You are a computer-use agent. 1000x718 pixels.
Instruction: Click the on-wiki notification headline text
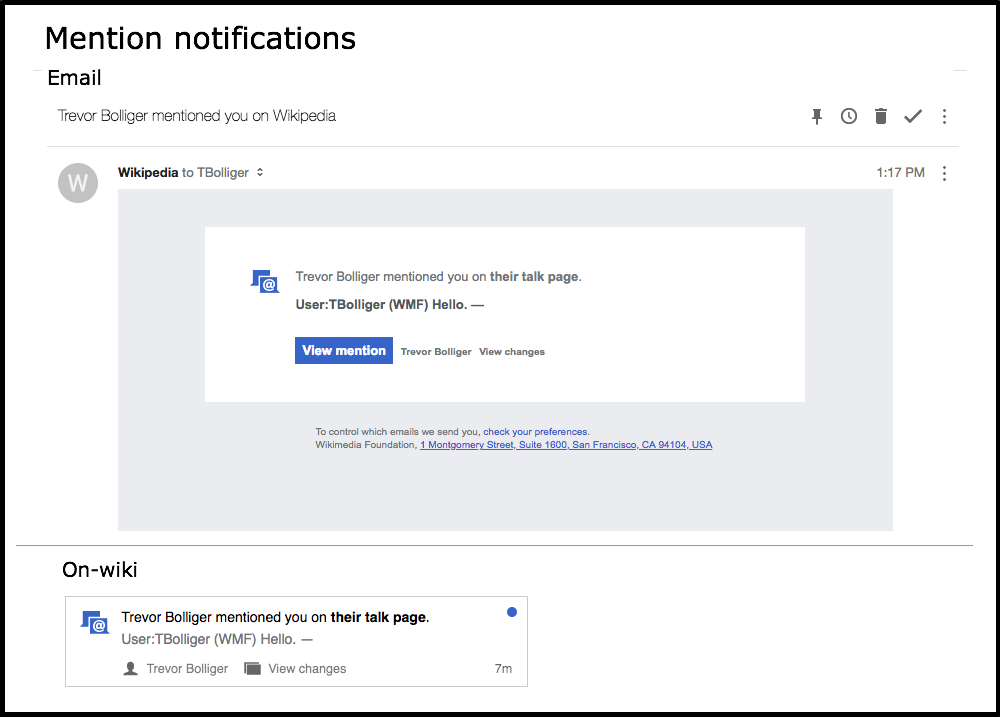275,617
